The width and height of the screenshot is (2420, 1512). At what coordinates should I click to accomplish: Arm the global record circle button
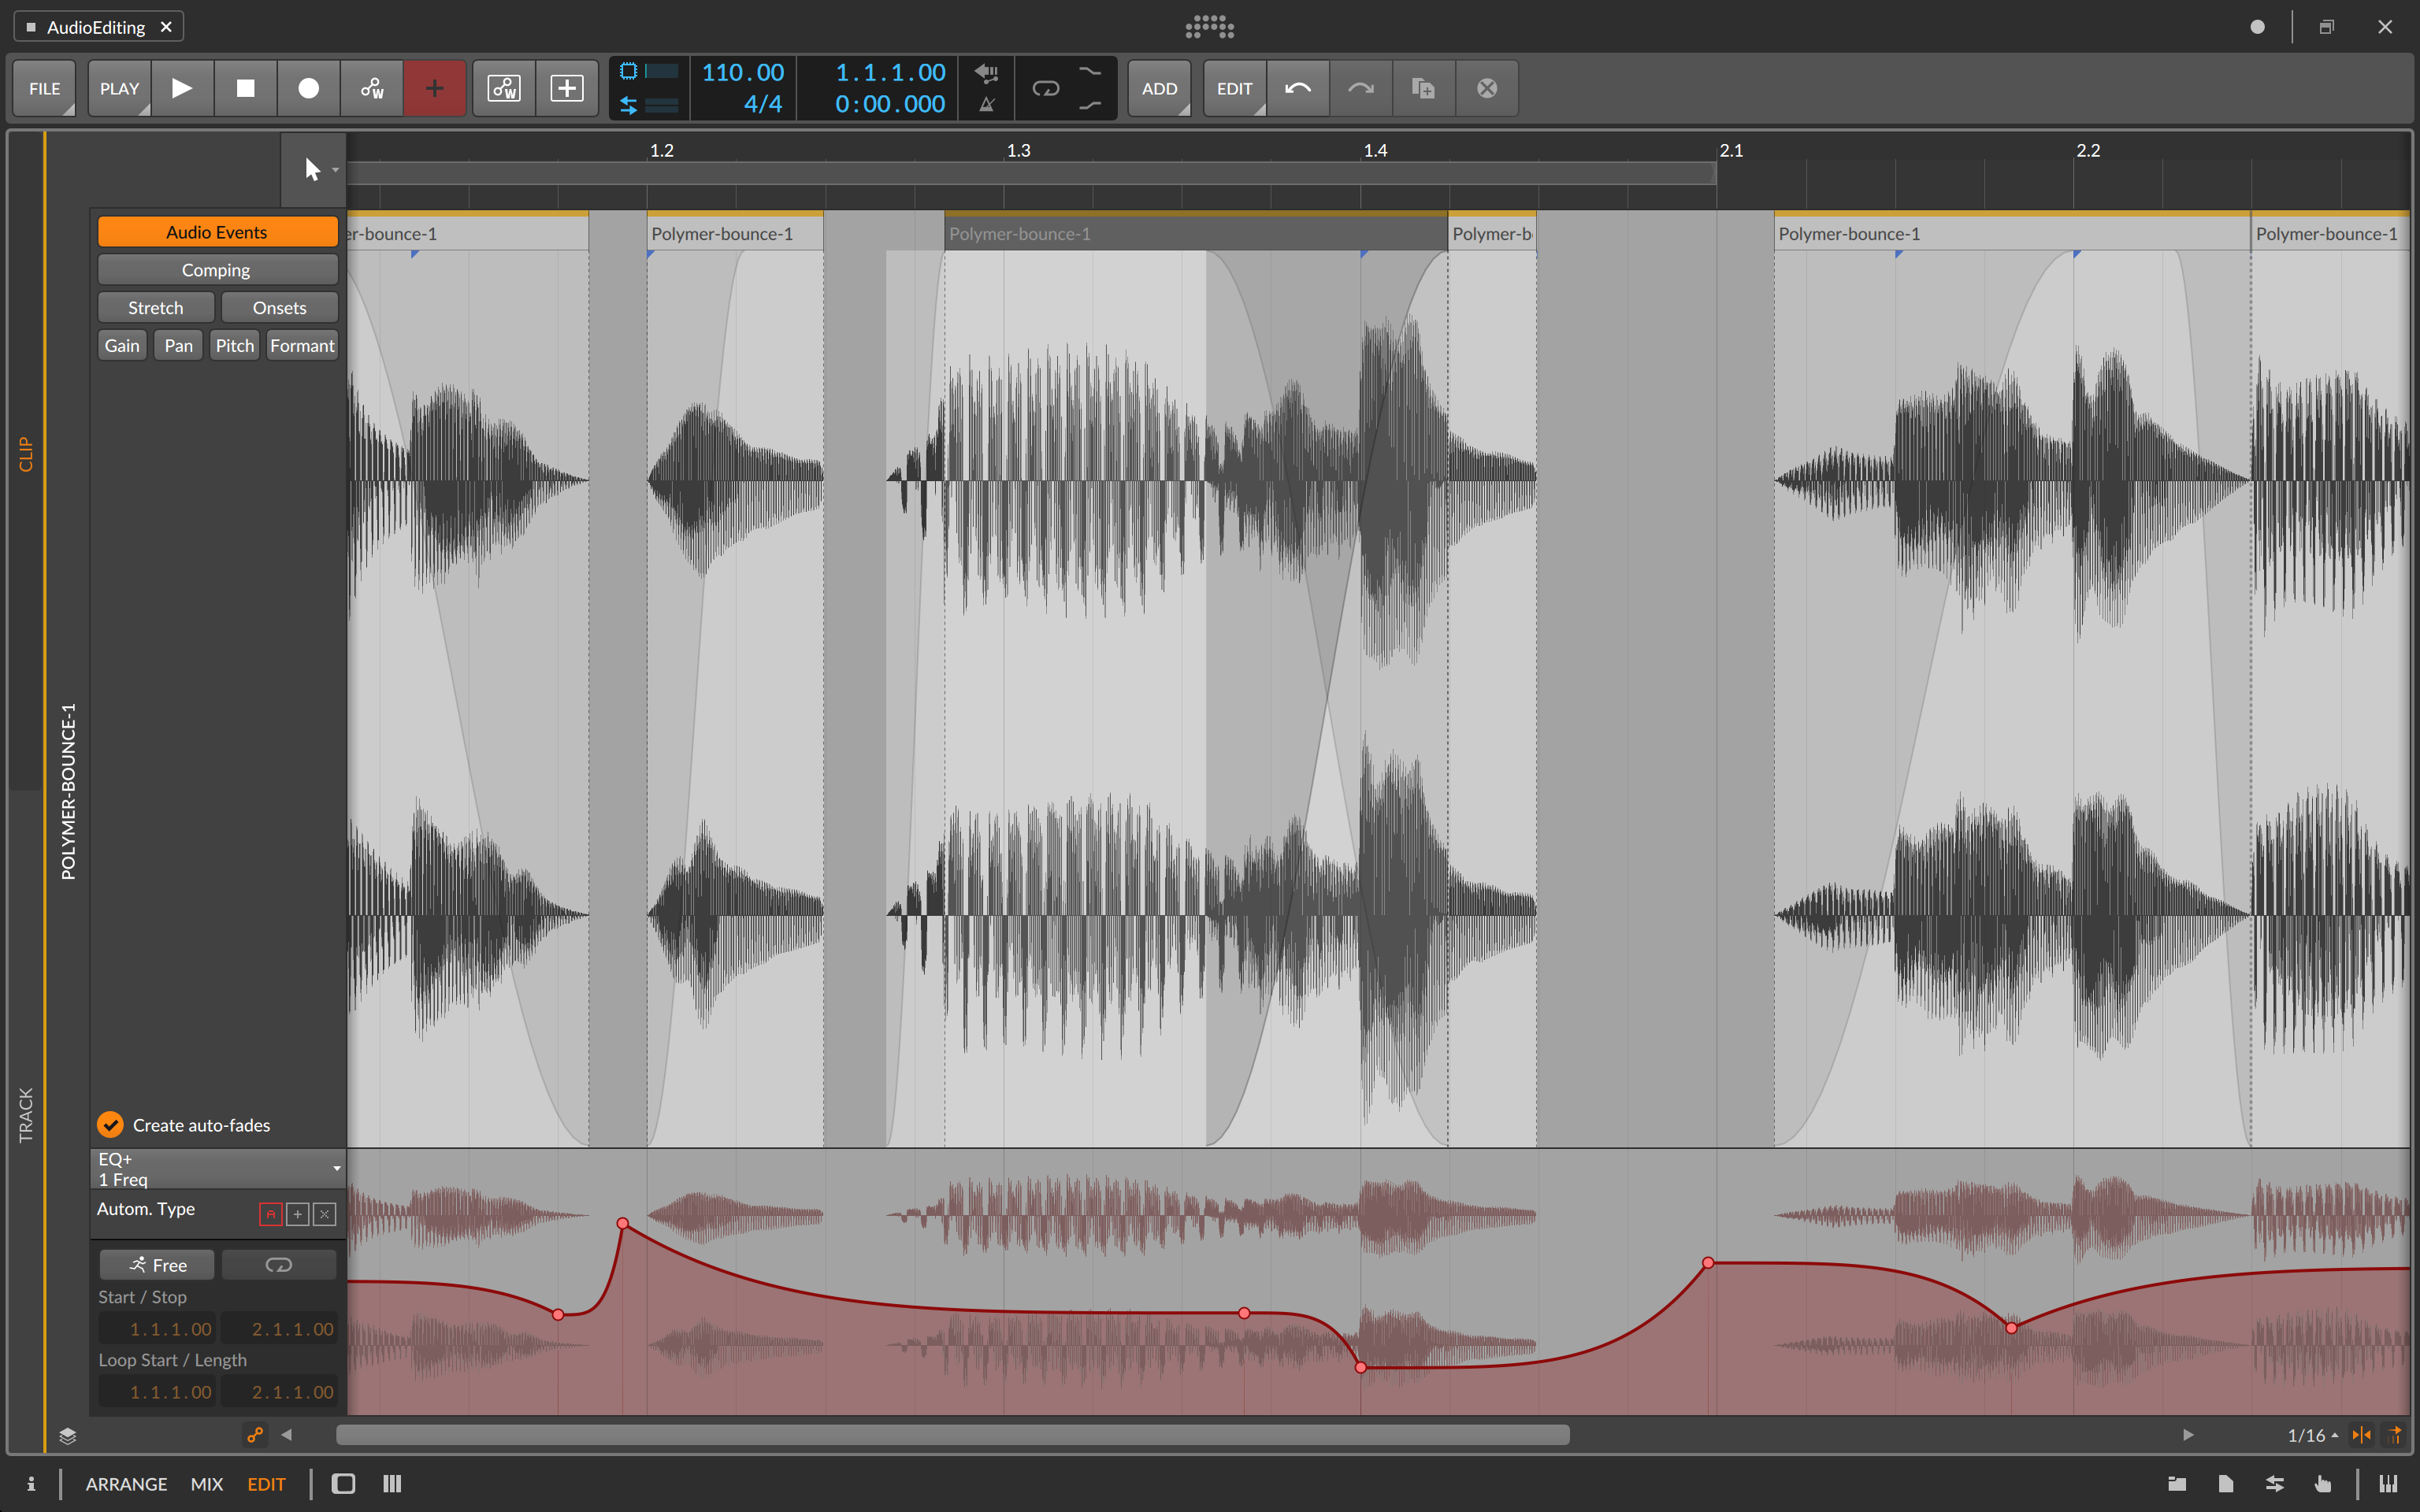coord(308,88)
